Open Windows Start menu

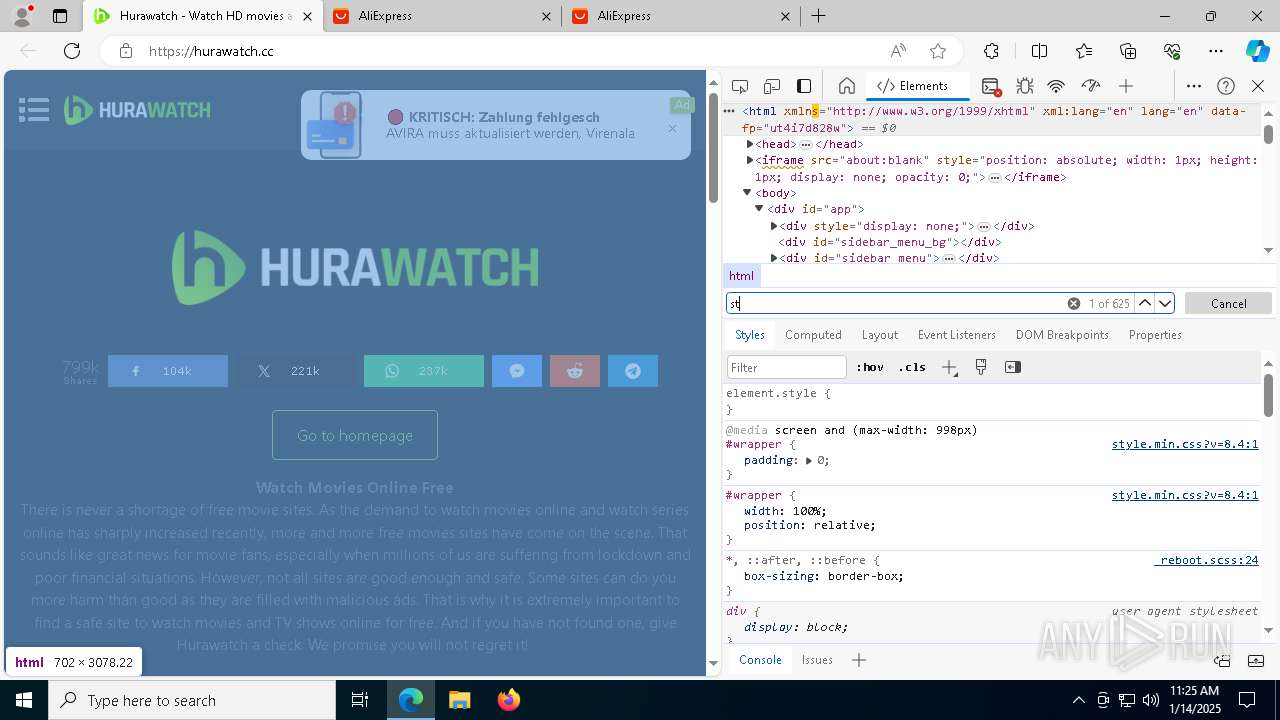pos(24,700)
